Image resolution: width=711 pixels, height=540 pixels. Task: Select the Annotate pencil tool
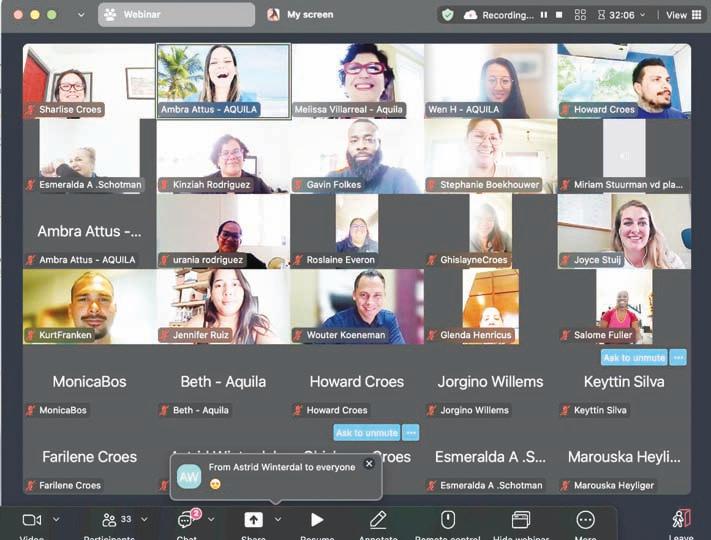point(378,520)
